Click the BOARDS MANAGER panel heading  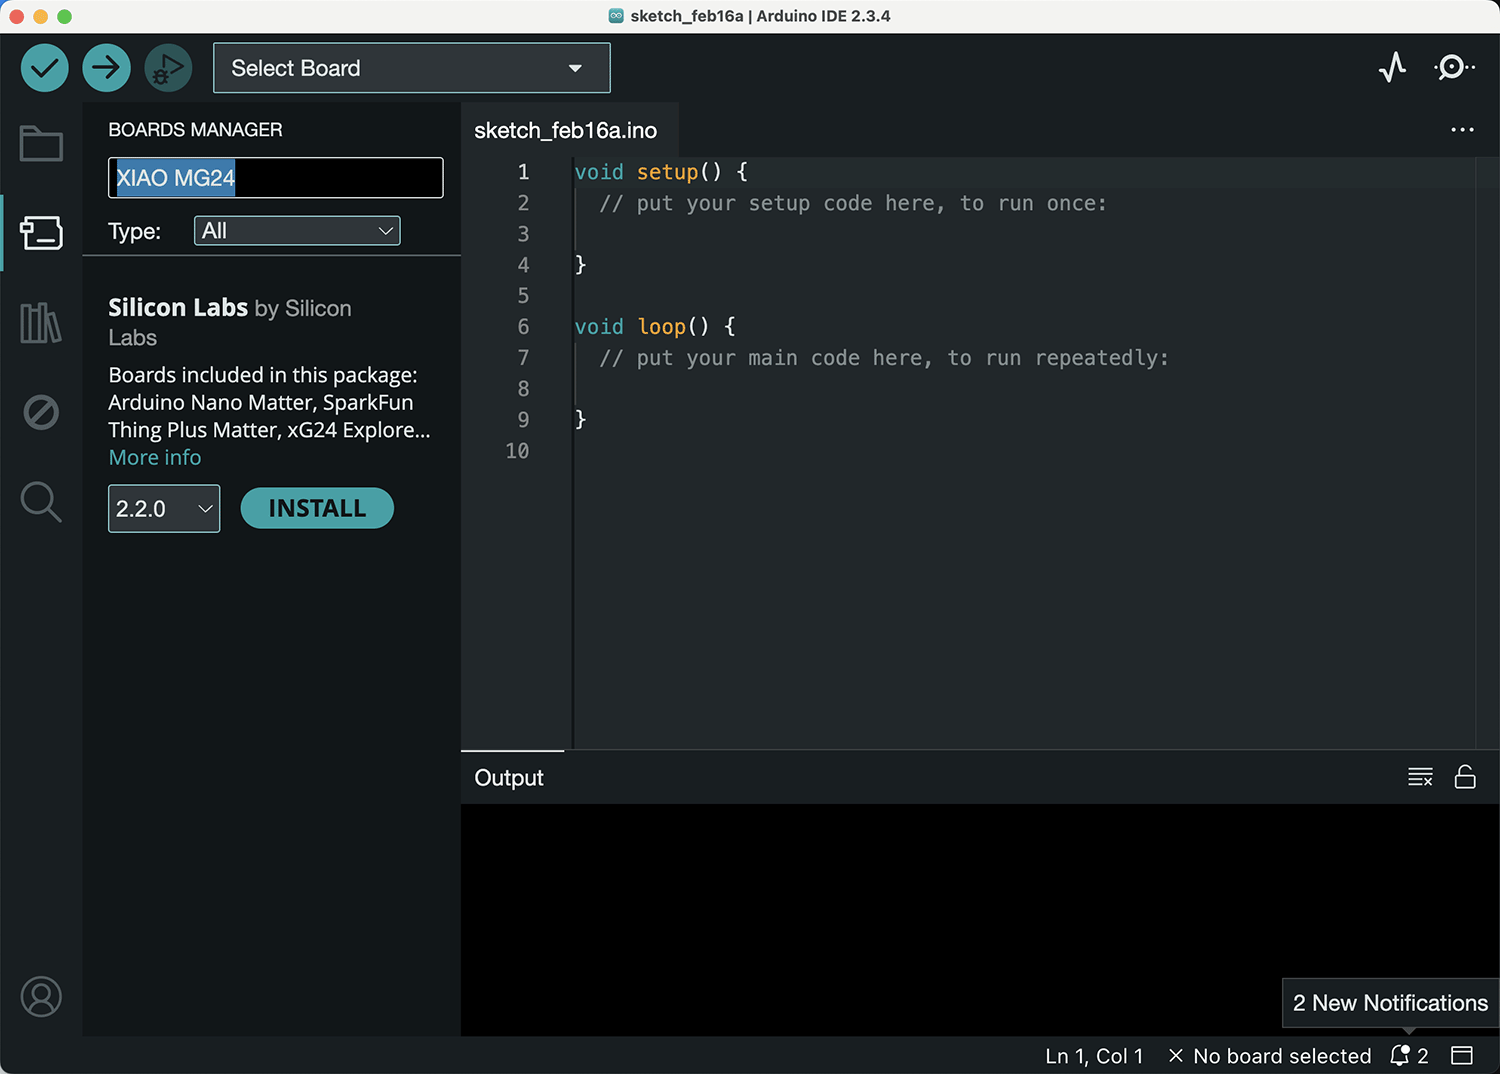click(x=195, y=130)
